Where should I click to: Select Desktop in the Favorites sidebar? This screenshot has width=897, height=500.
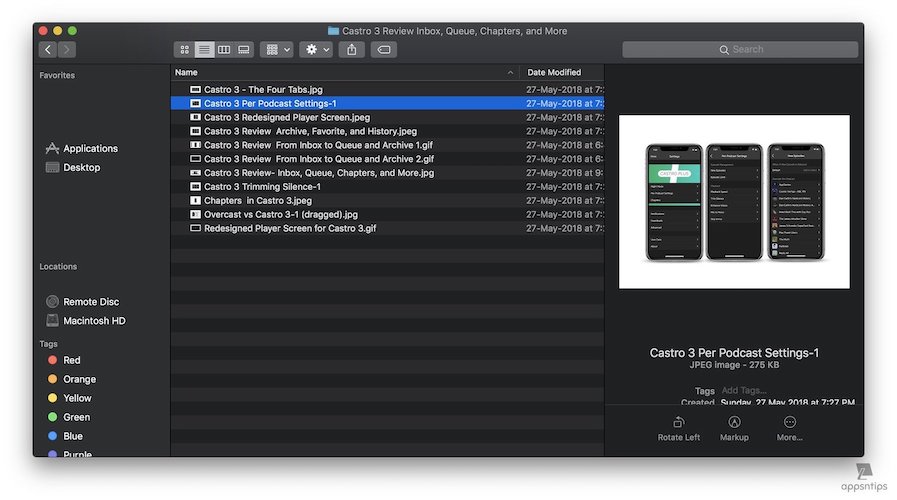(x=81, y=168)
